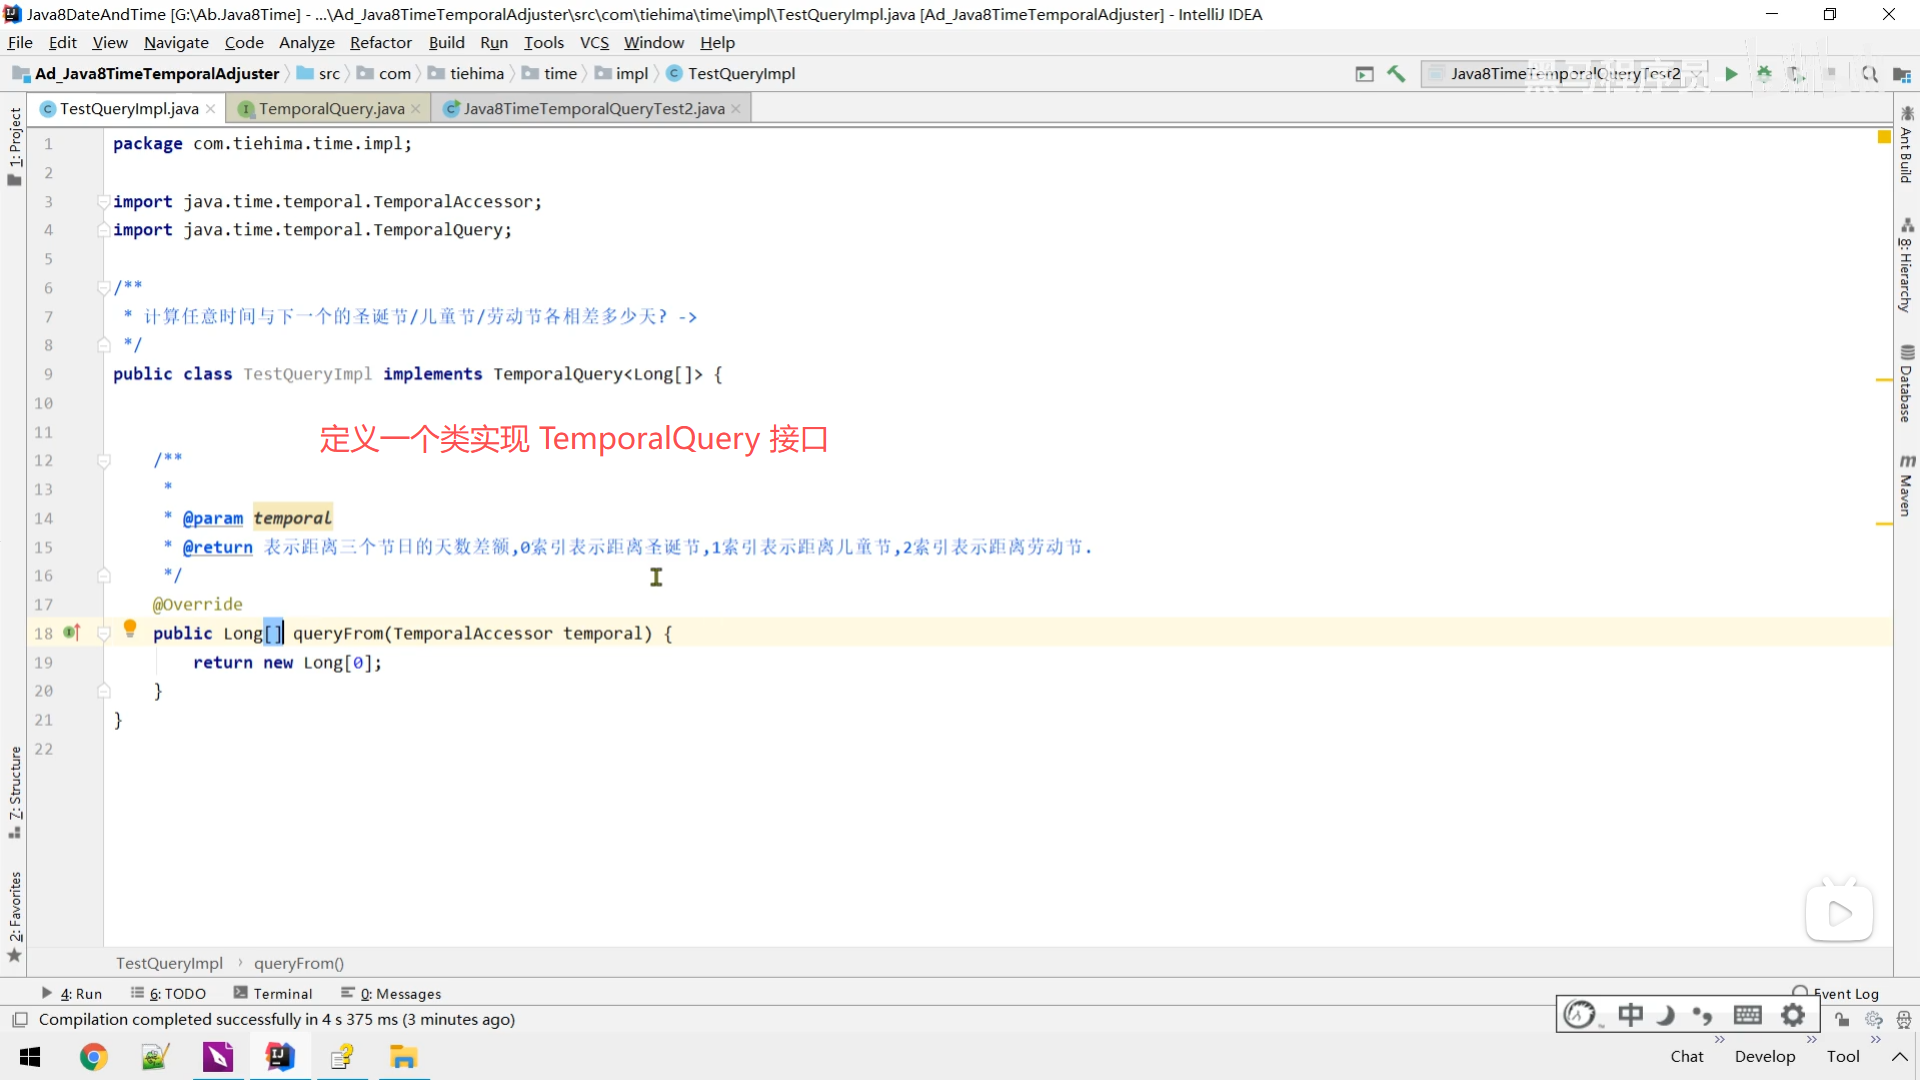Toggle the Maven side panel
This screenshot has width=1920, height=1080.
click(x=1906, y=487)
